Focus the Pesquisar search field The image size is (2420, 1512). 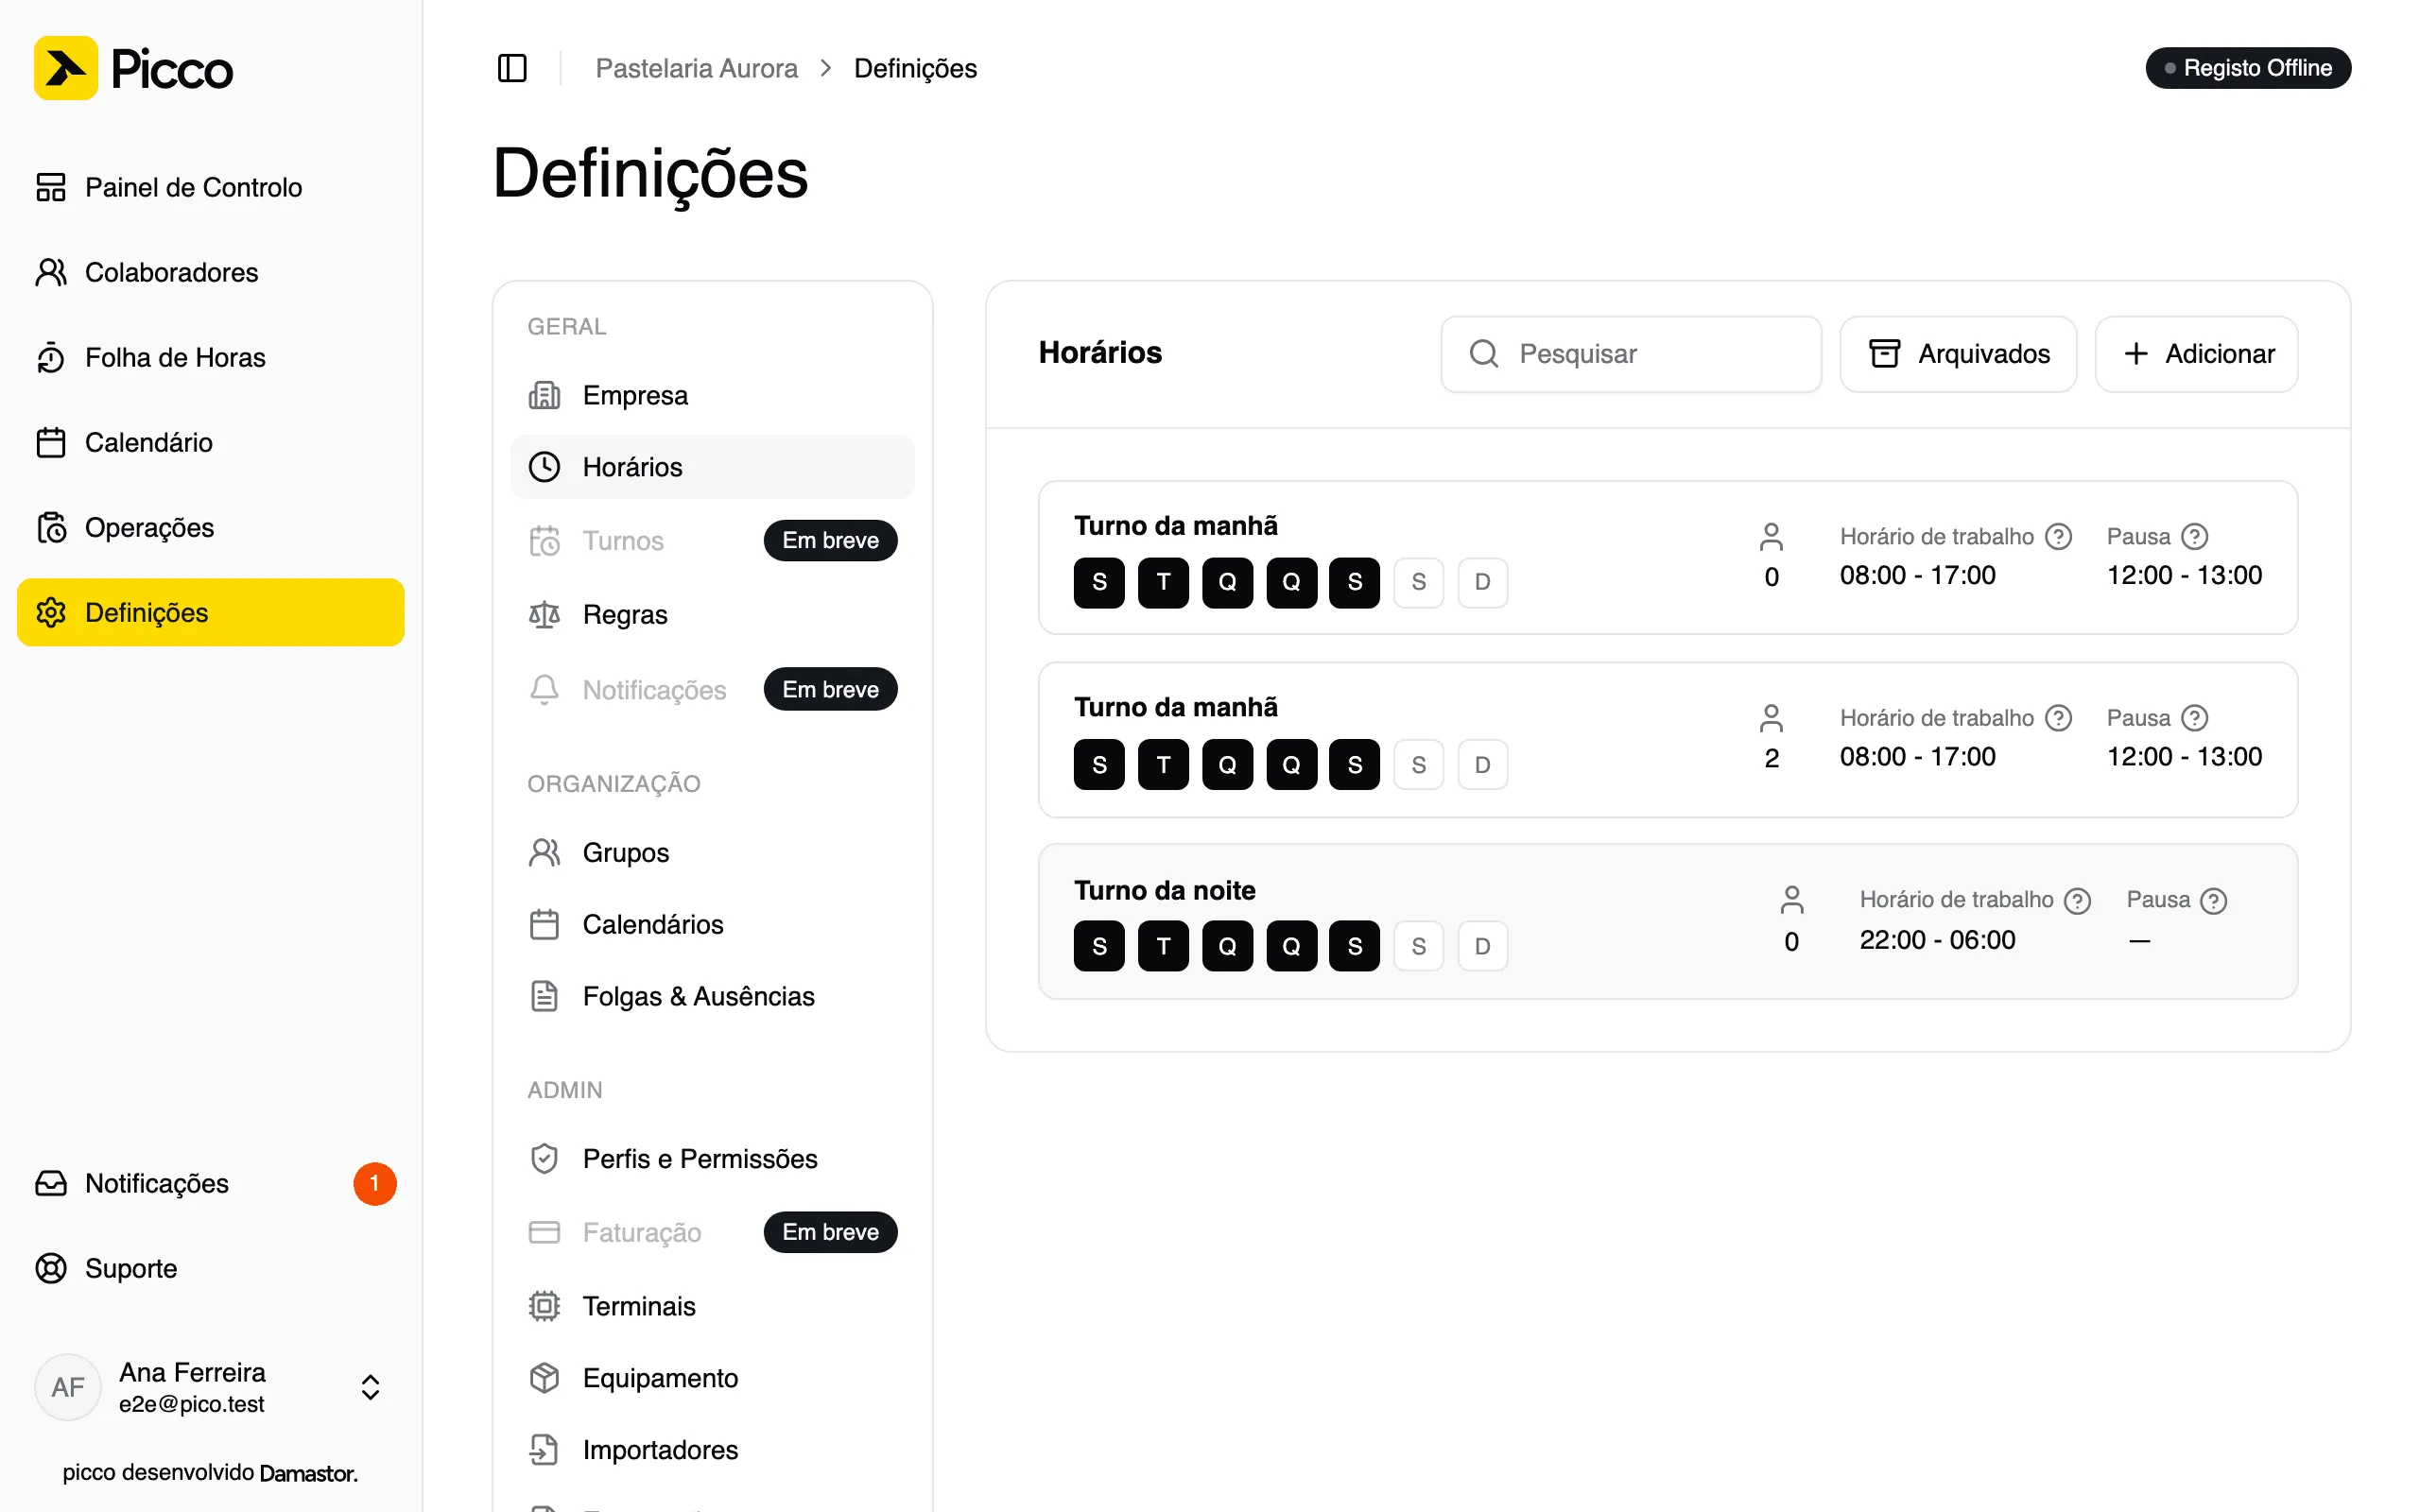pos(1630,354)
